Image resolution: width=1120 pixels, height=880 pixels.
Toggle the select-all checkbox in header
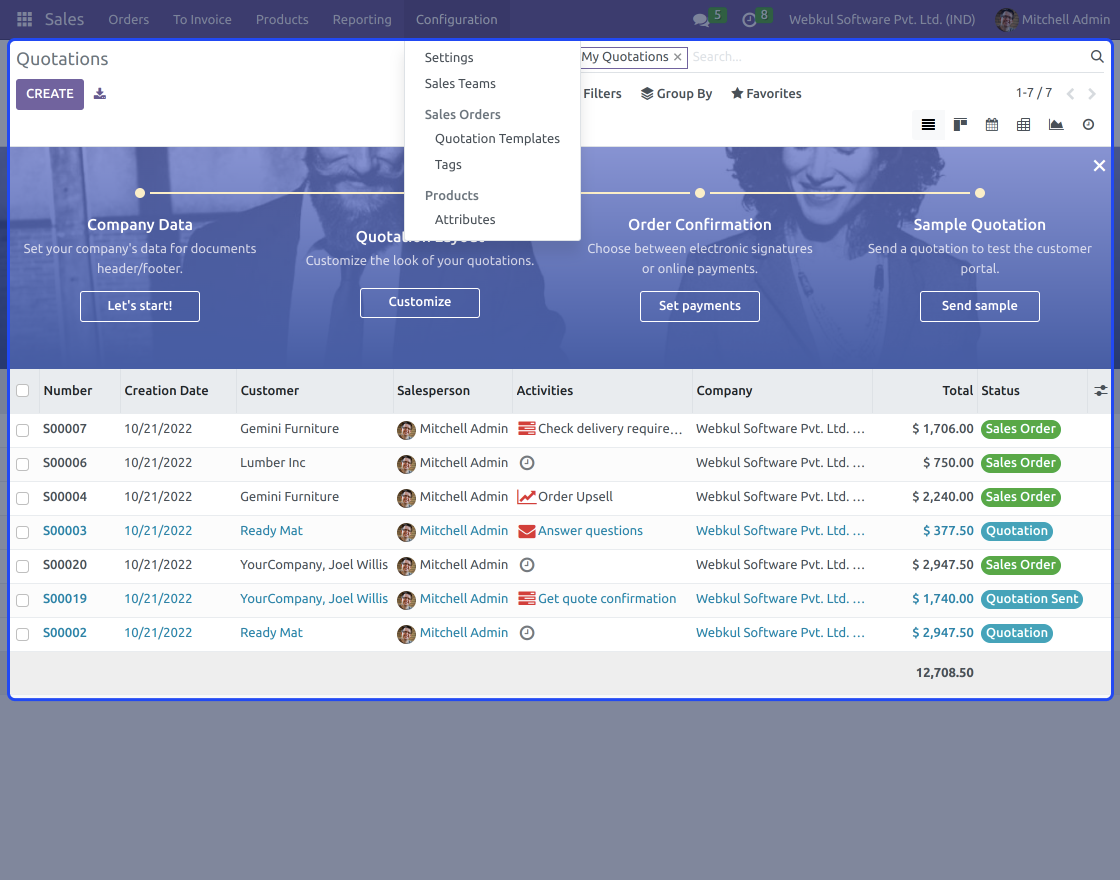(x=23, y=391)
